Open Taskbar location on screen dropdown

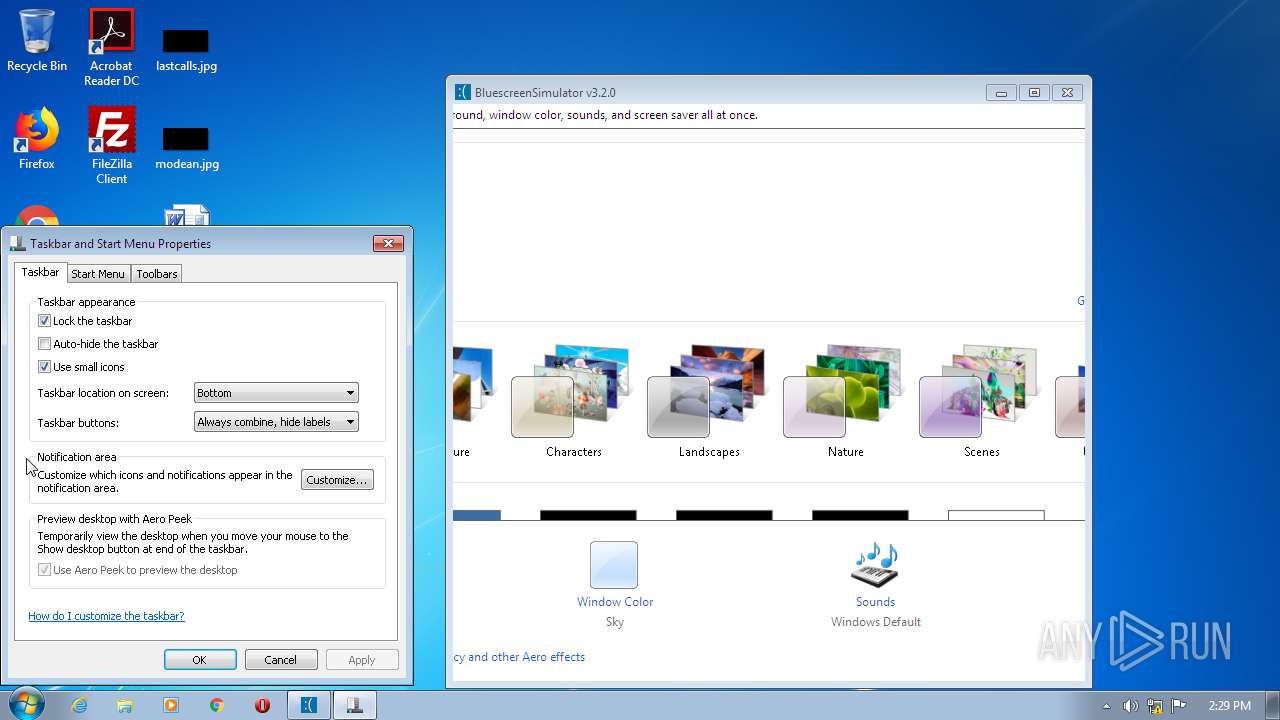tap(276, 393)
